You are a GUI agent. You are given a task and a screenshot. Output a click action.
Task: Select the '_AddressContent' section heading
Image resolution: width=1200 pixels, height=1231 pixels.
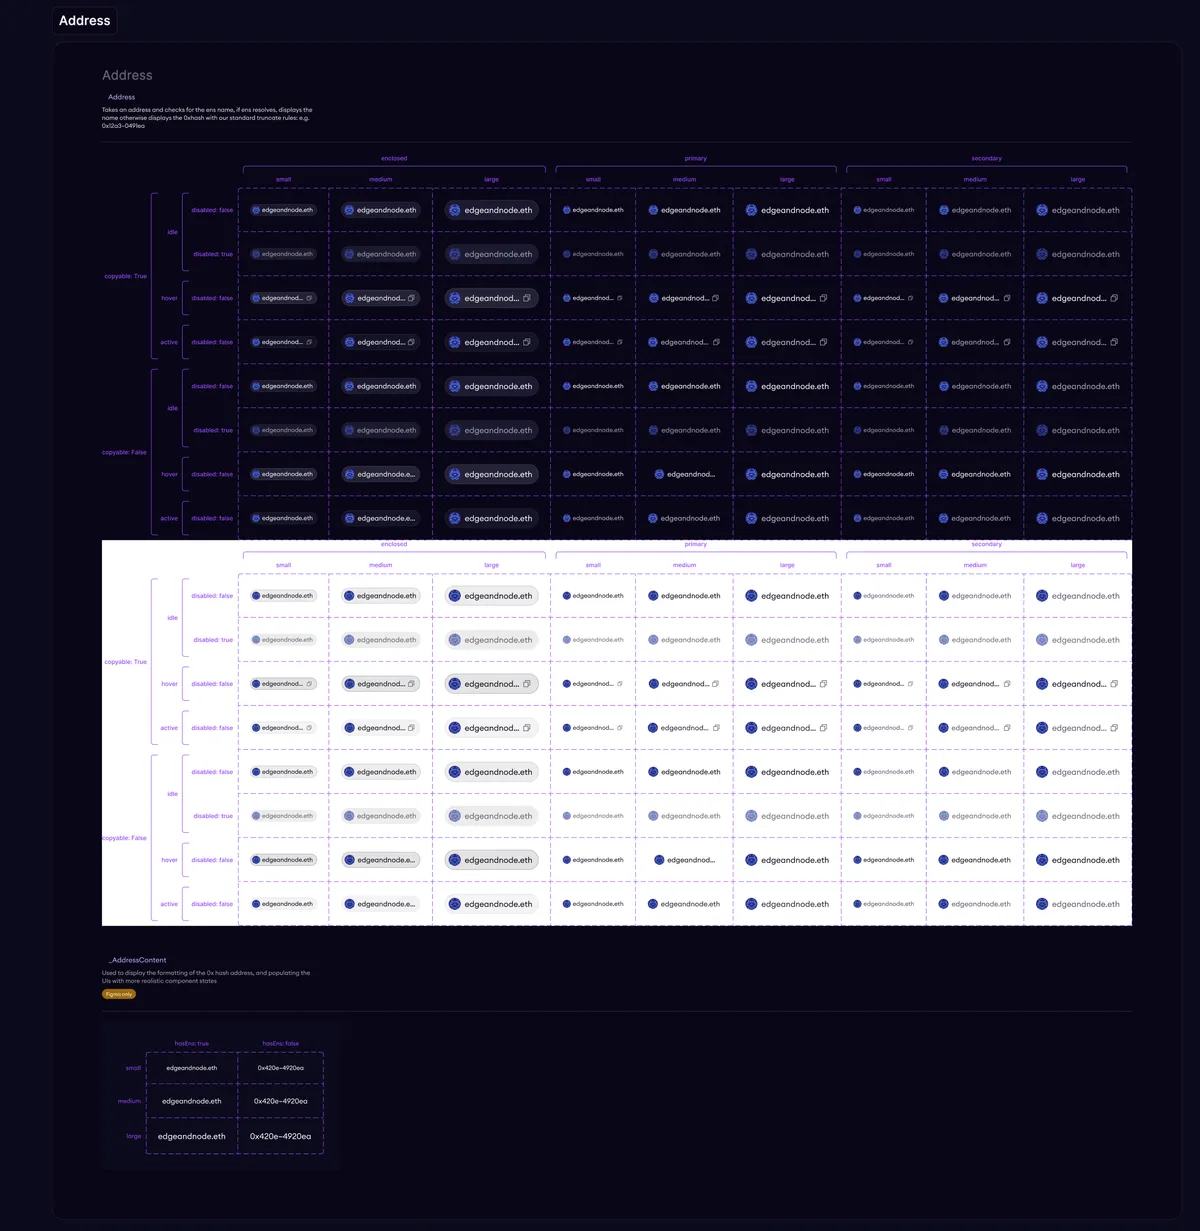point(138,960)
